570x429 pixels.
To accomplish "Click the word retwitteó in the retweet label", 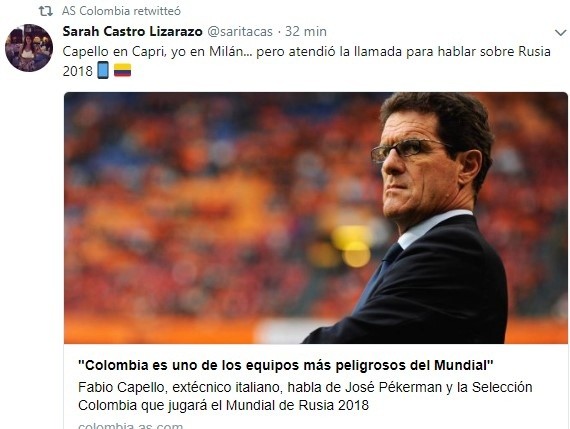I will 157,11.
